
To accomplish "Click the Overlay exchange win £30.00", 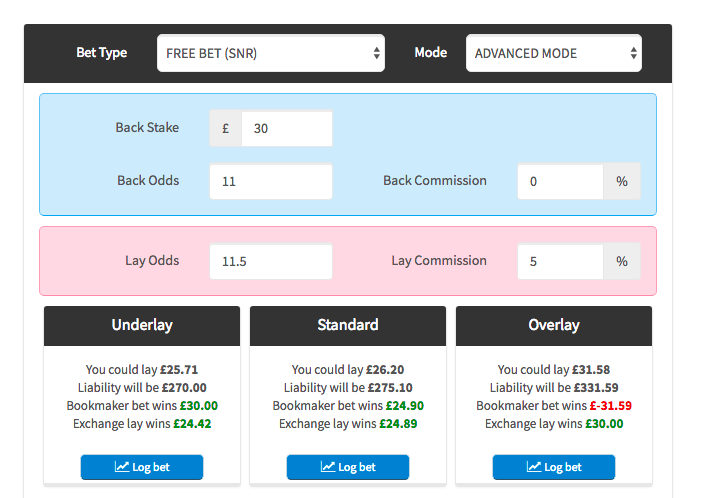I will point(604,423).
